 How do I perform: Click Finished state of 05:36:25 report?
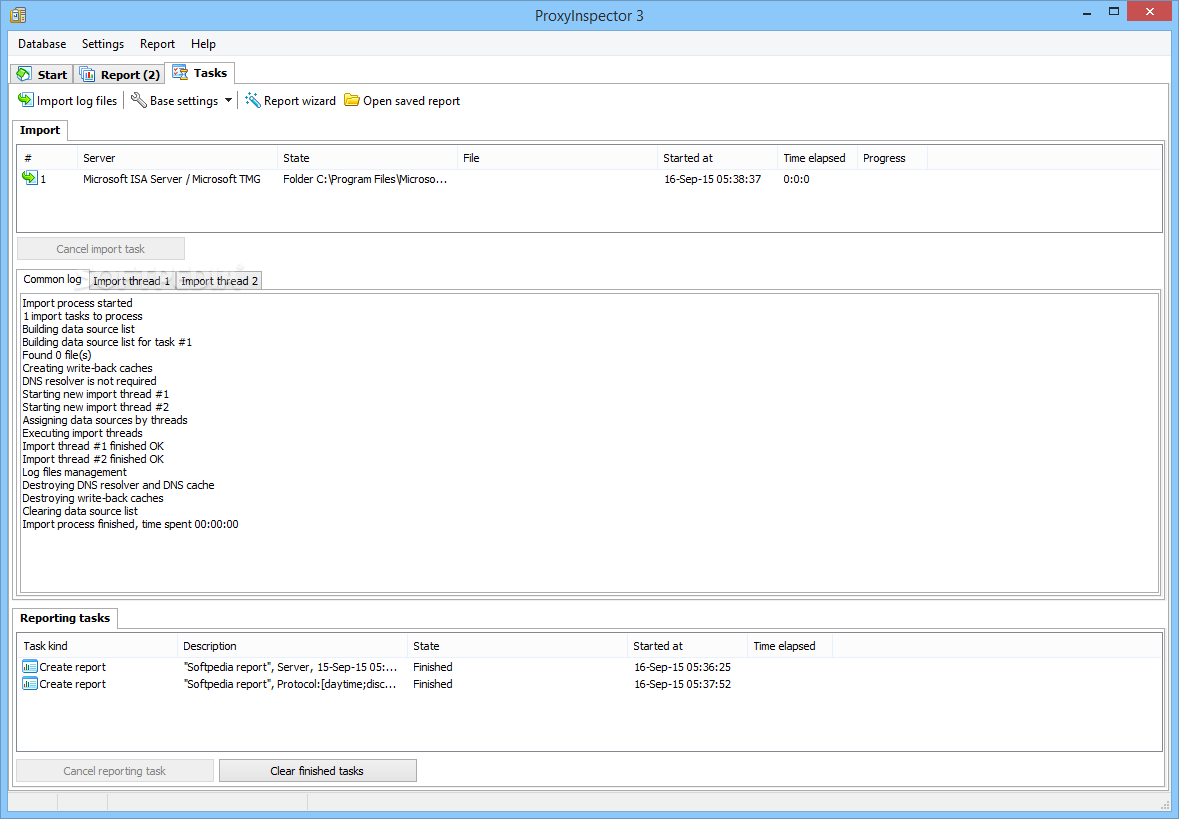pyautogui.click(x=432, y=667)
